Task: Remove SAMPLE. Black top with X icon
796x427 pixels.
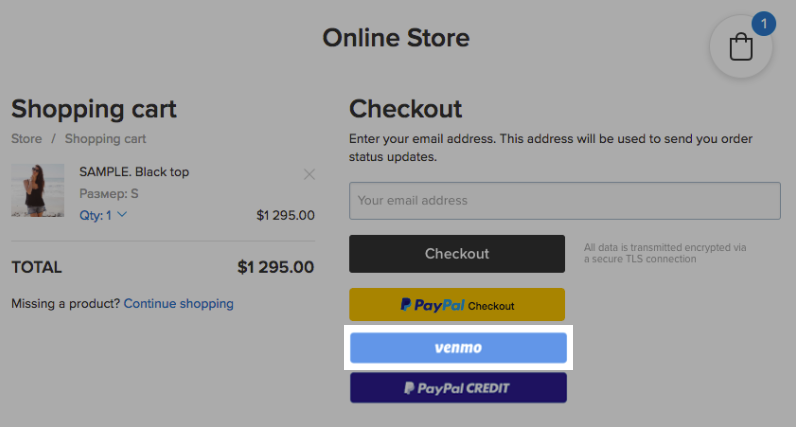Action: coord(309,175)
